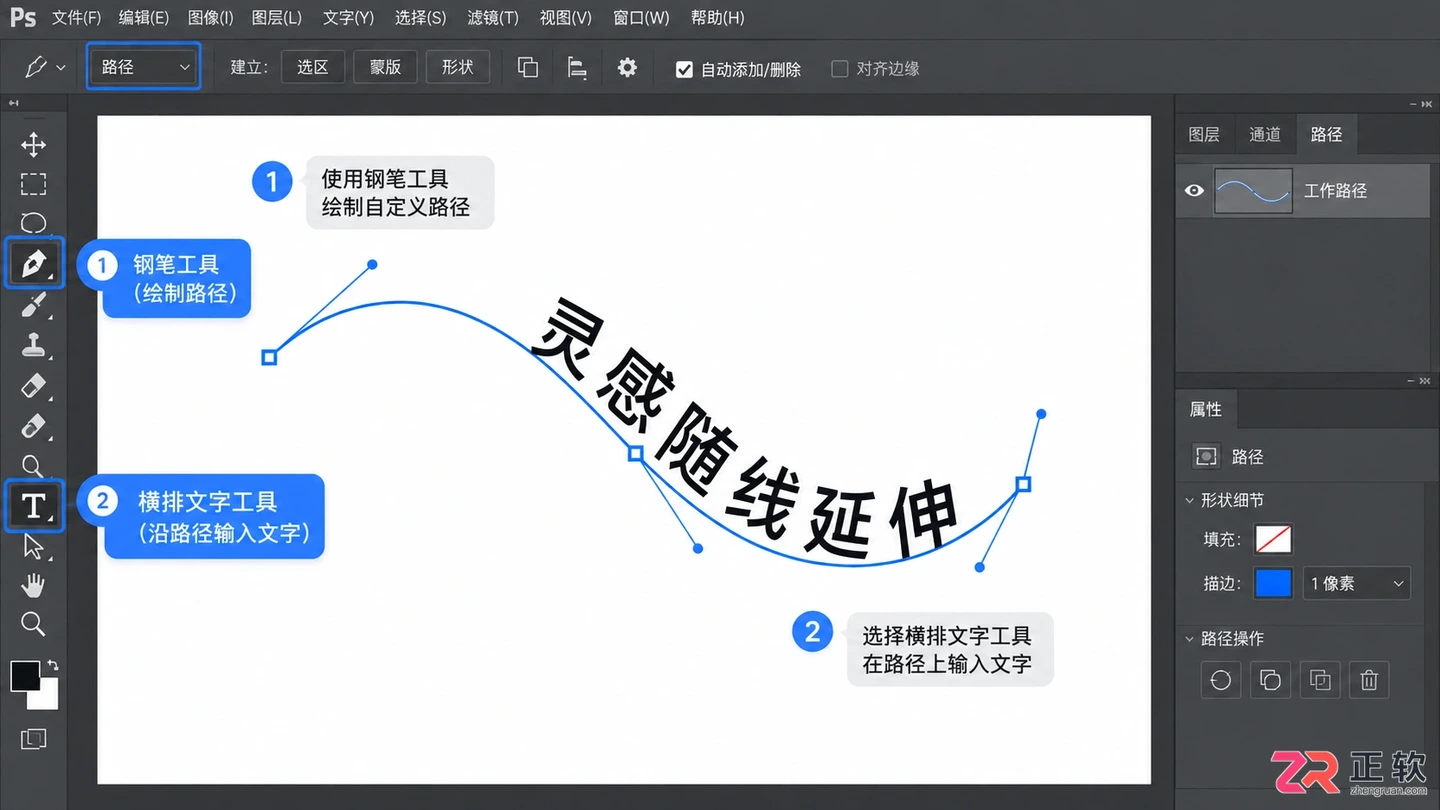Image resolution: width=1440 pixels, height=810 pixels.
Task: Open the 文字(Y) menu
Action: click(348, 18)
